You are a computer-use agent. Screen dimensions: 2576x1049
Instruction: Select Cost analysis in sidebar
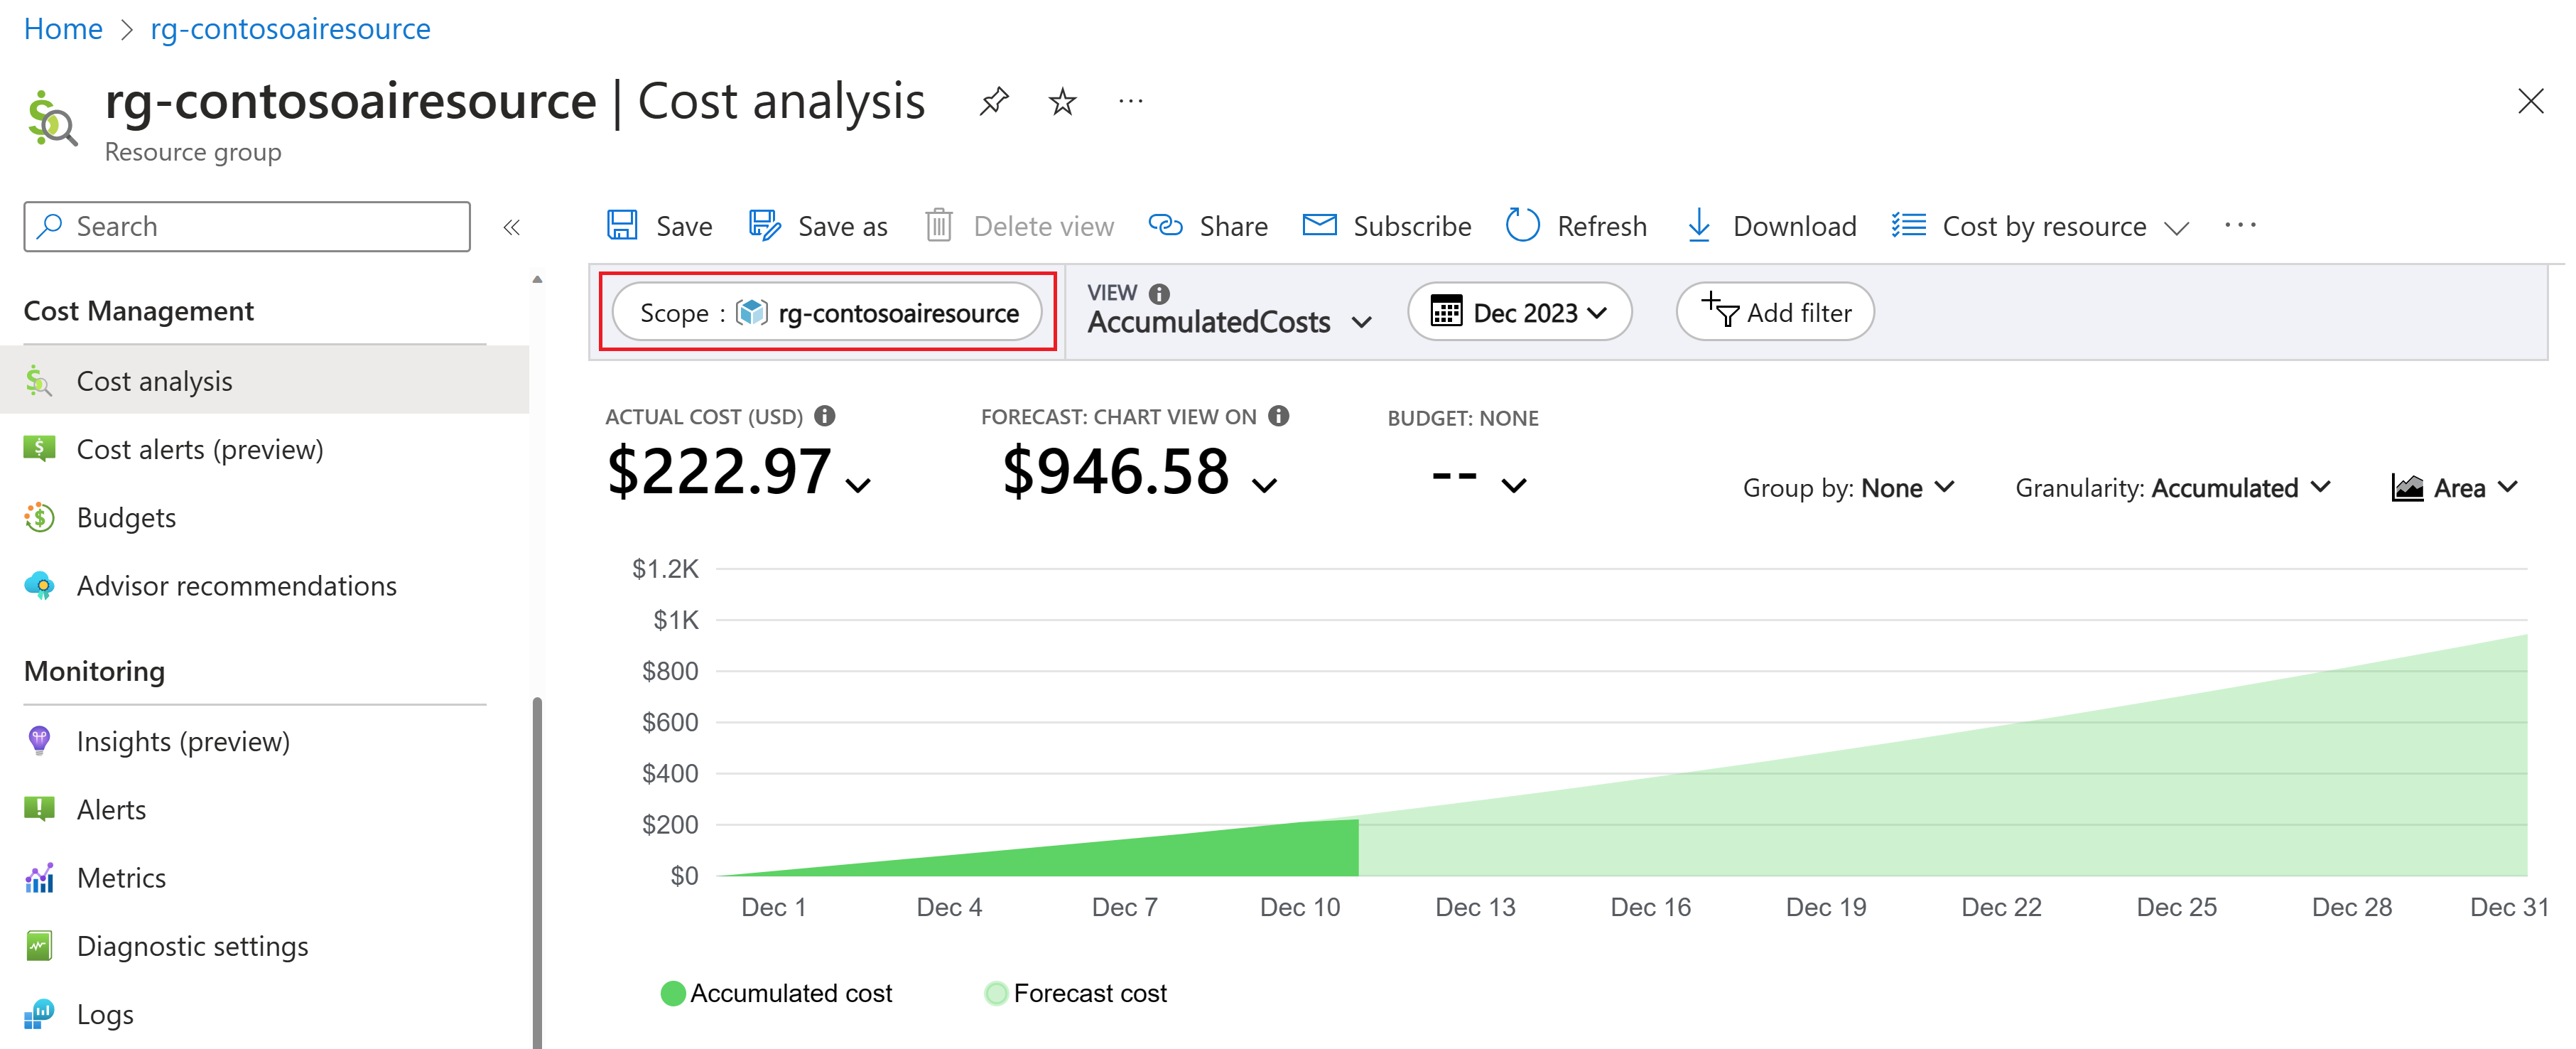265,381
